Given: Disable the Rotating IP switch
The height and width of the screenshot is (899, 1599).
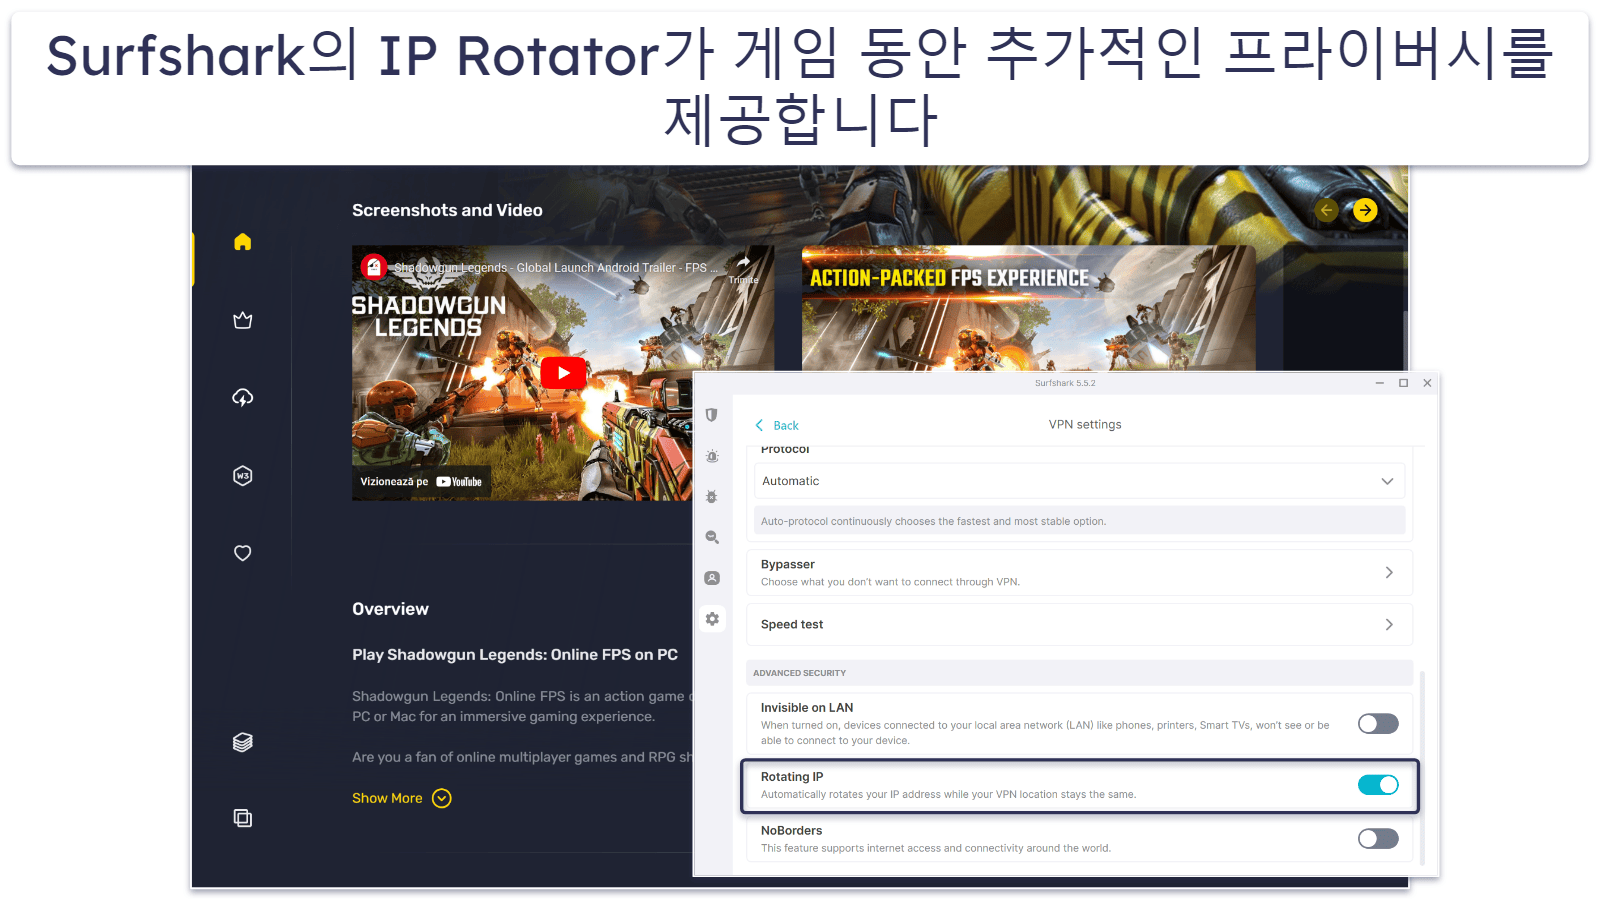Looking at the screenshot, I should pos(1378,785).
